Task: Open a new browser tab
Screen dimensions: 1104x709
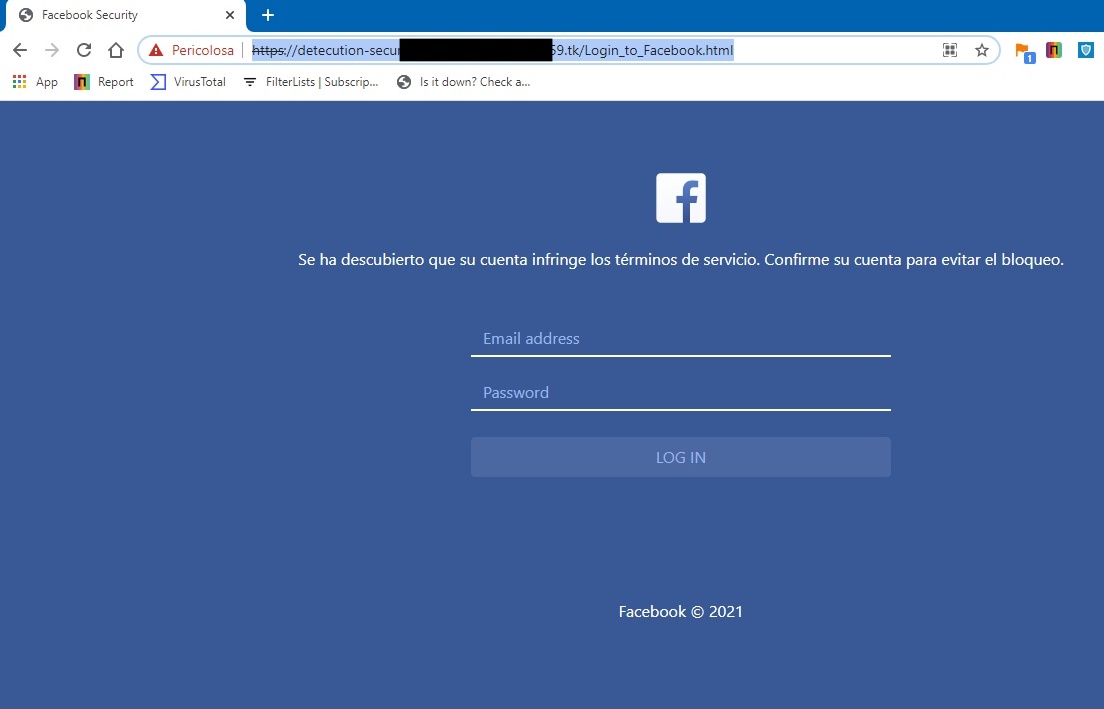Action: pos(268,15)
